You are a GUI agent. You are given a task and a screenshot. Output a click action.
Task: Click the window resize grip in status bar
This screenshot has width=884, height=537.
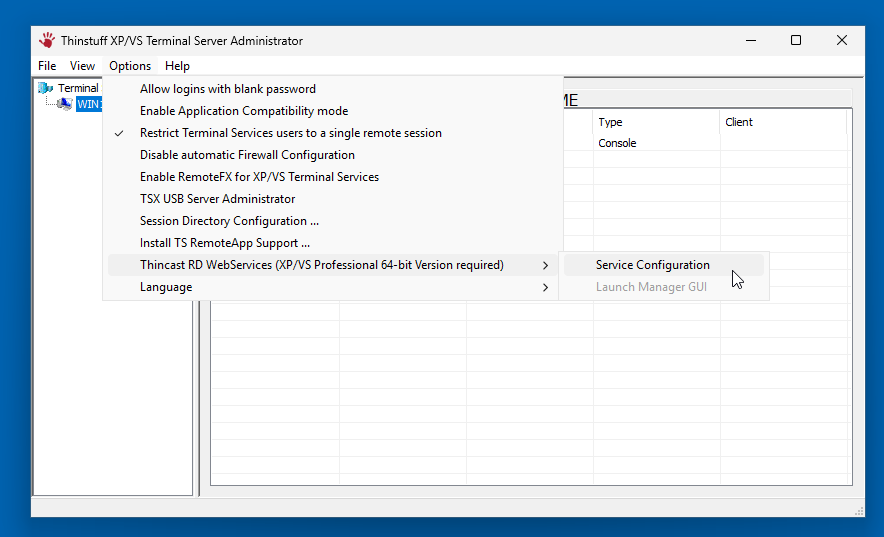tap(859, 512)
